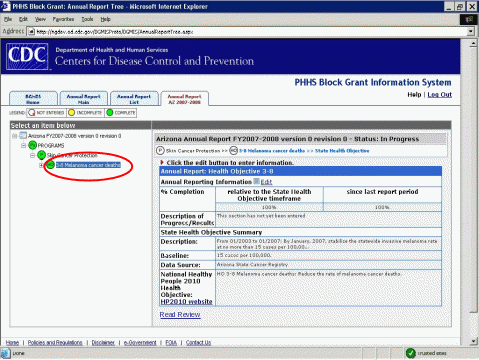Click the green Skin Cancer Protection icon

(41, 155)
